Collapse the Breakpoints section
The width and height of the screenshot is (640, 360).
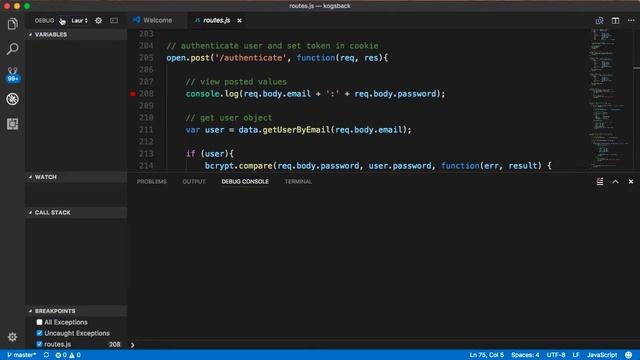tap(76, 311)
